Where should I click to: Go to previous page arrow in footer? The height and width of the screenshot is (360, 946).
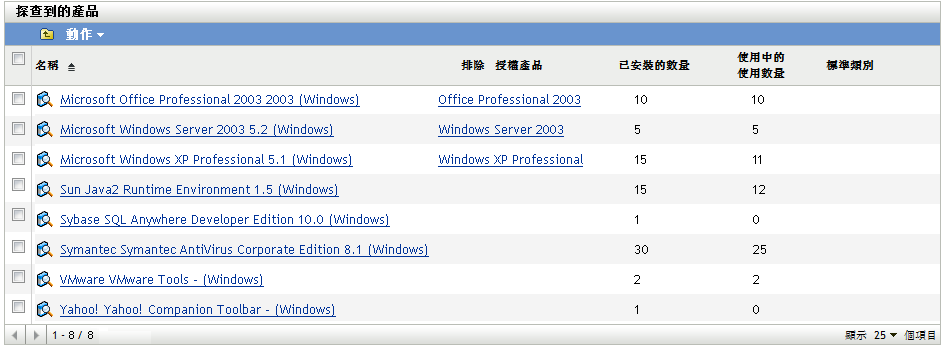14,335
